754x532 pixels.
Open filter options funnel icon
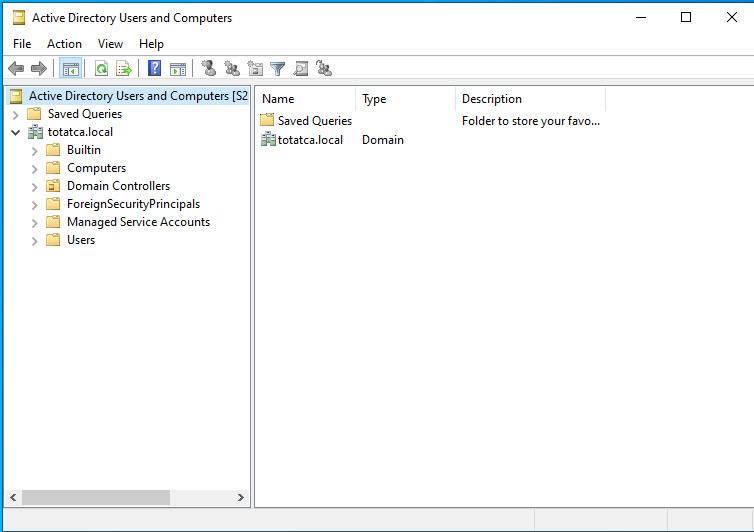277,69
